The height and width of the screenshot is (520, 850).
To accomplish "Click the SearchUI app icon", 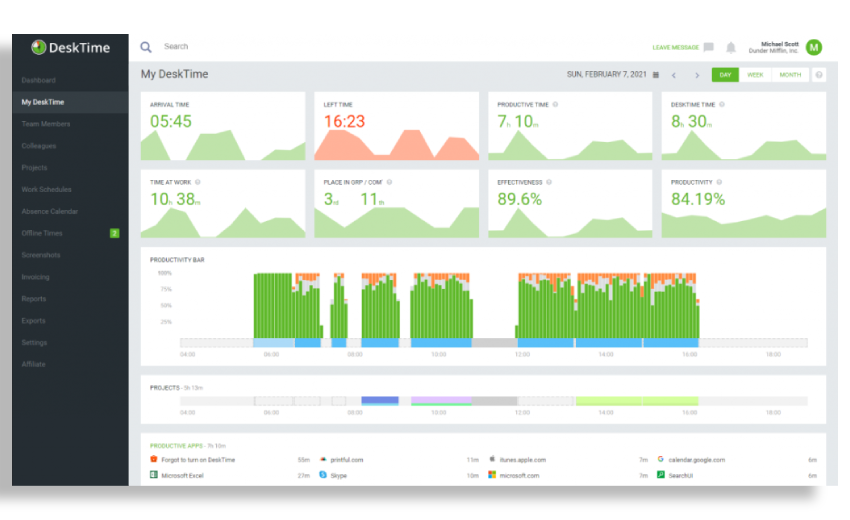I will (x=661, y=475).
